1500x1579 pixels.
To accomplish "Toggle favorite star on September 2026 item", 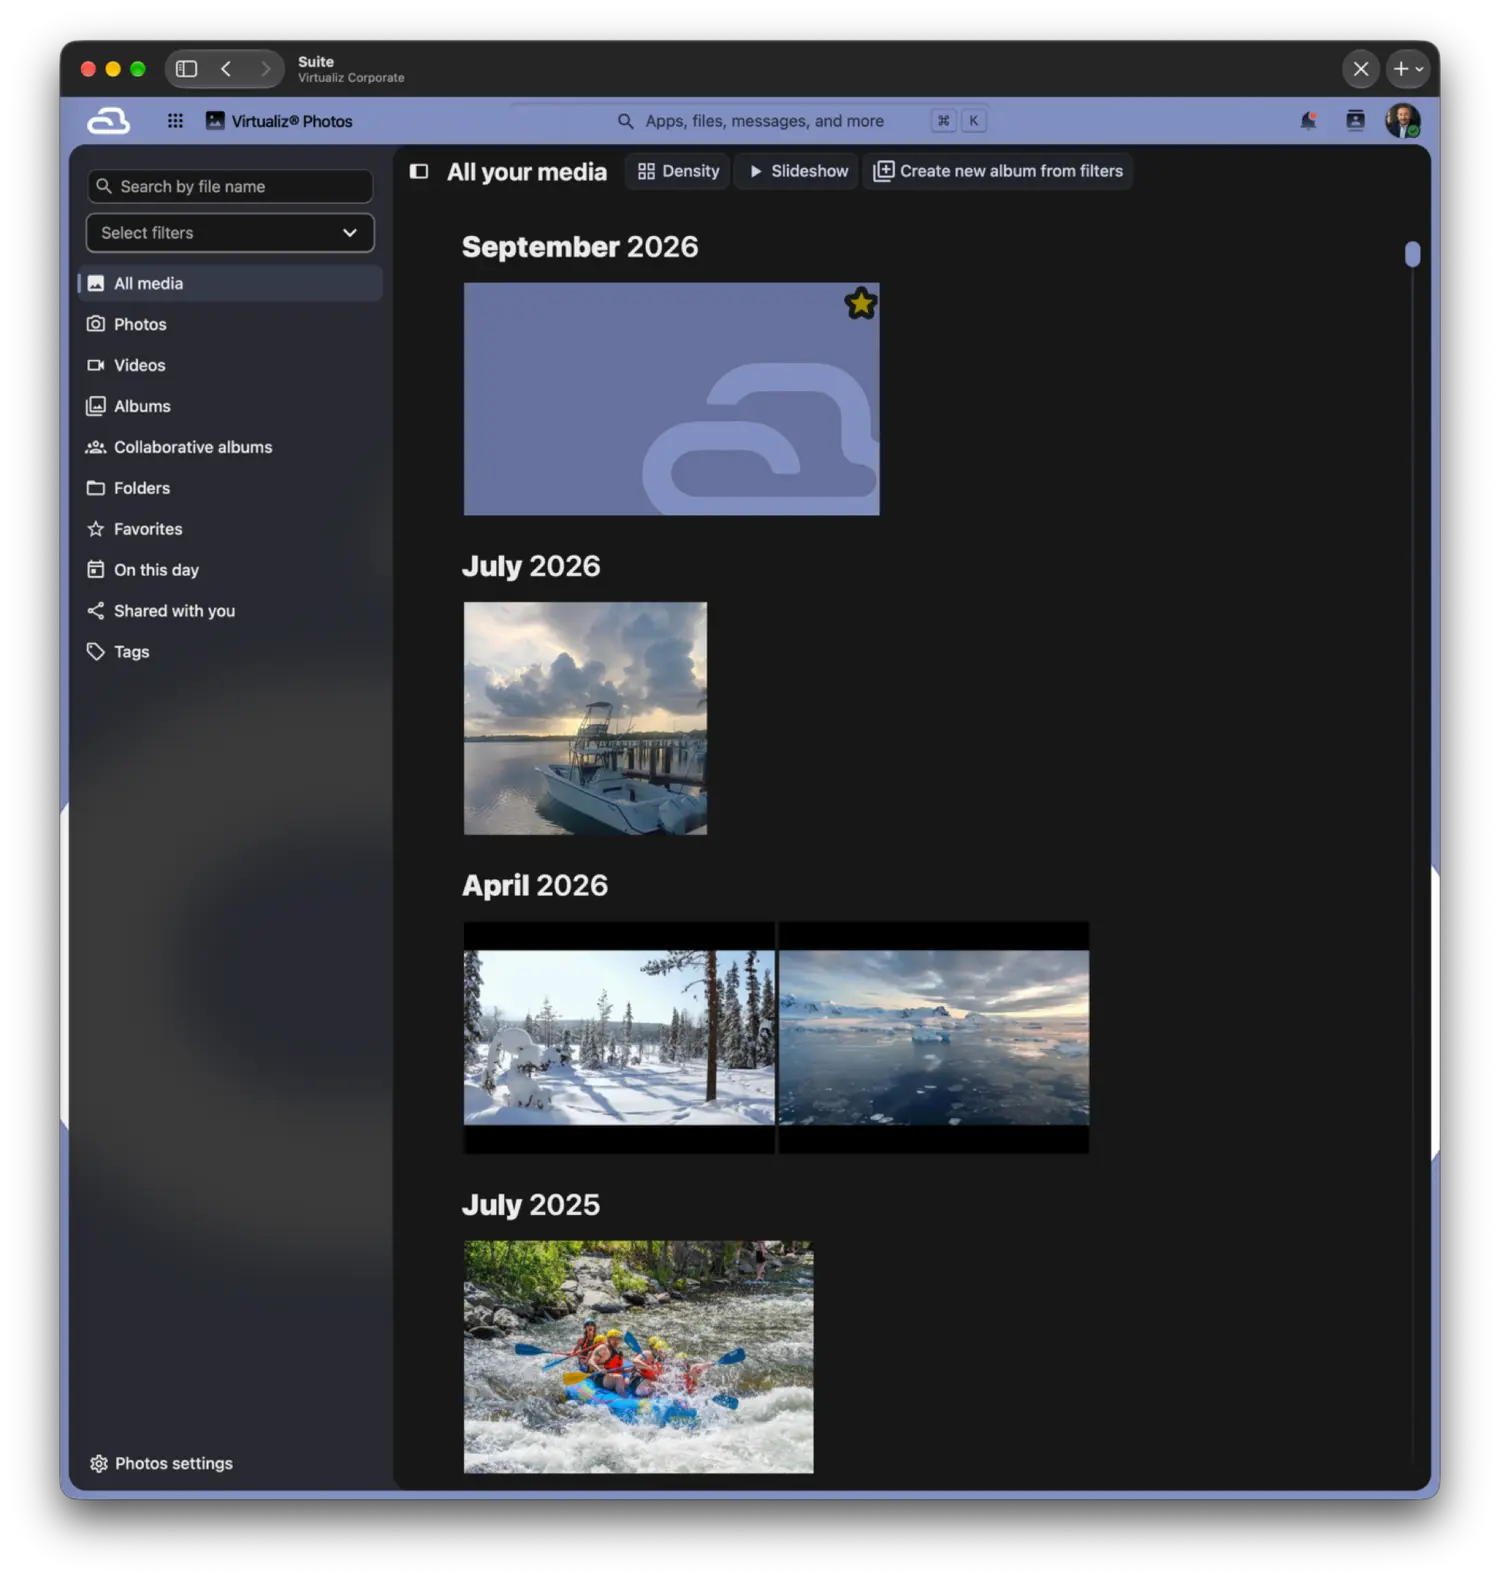I will pyautogui.click(x=860, y=303).
